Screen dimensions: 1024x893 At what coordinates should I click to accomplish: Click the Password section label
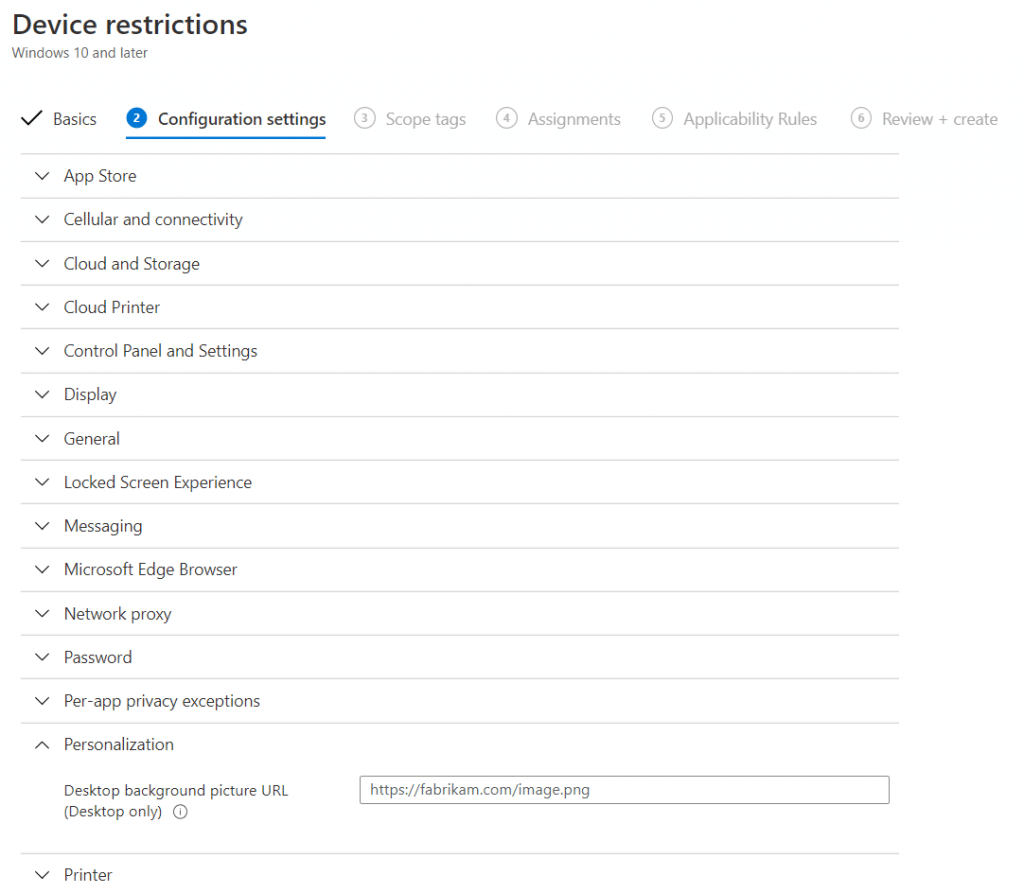coord(97,657)
